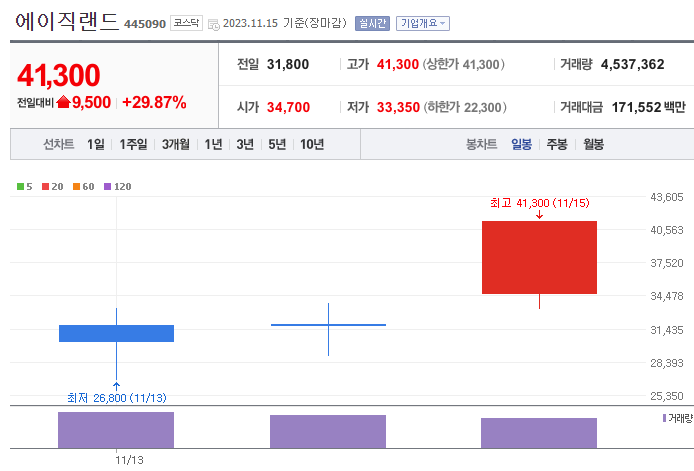The image size is (694, 471).
Task: Click the 거래대금 value 171,552
Action: 636,107
